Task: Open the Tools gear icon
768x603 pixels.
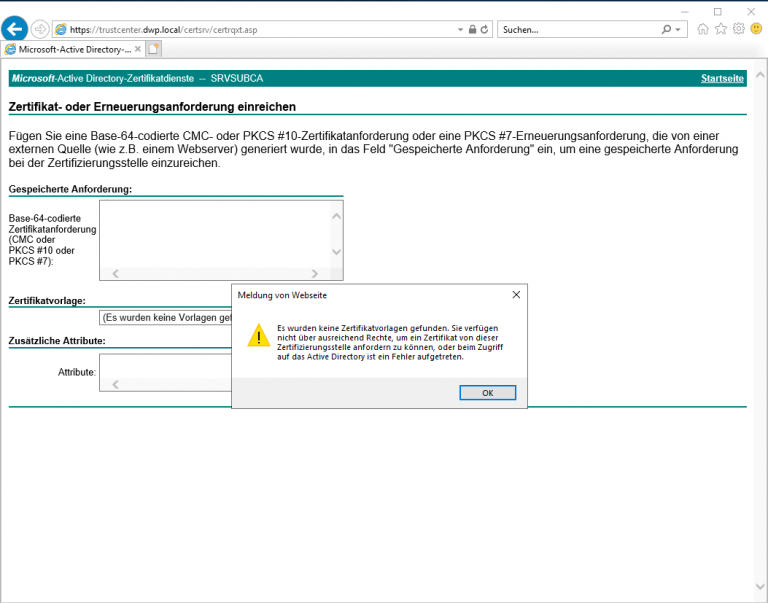Action: 739,29
